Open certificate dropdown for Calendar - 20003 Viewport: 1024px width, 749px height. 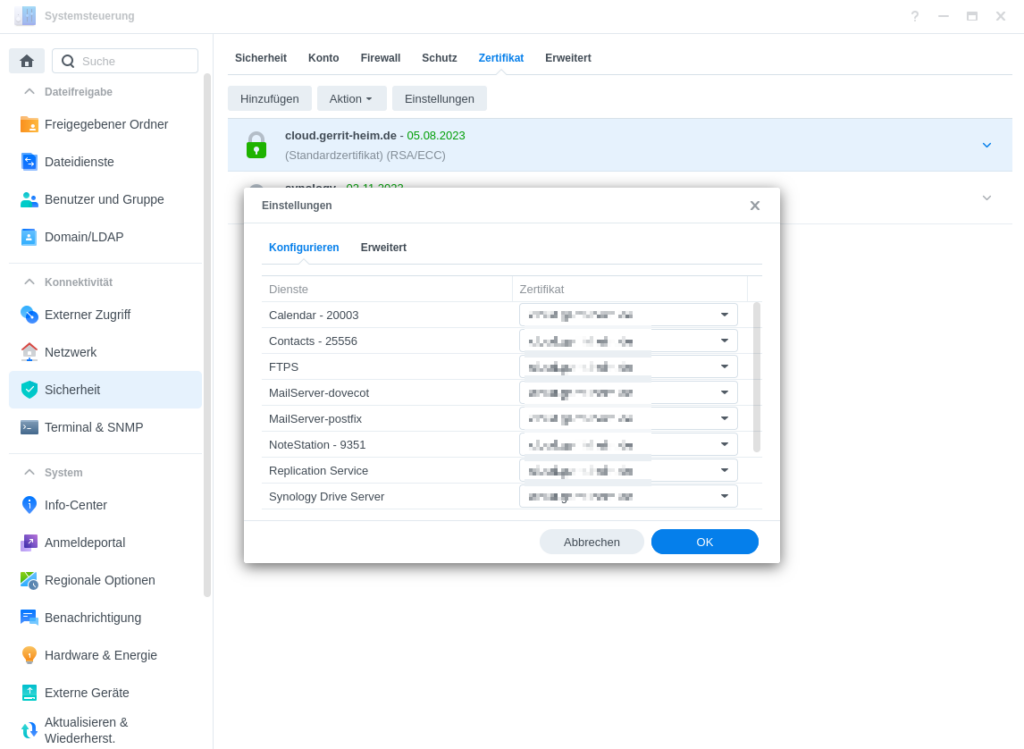(x=628, y=315)
